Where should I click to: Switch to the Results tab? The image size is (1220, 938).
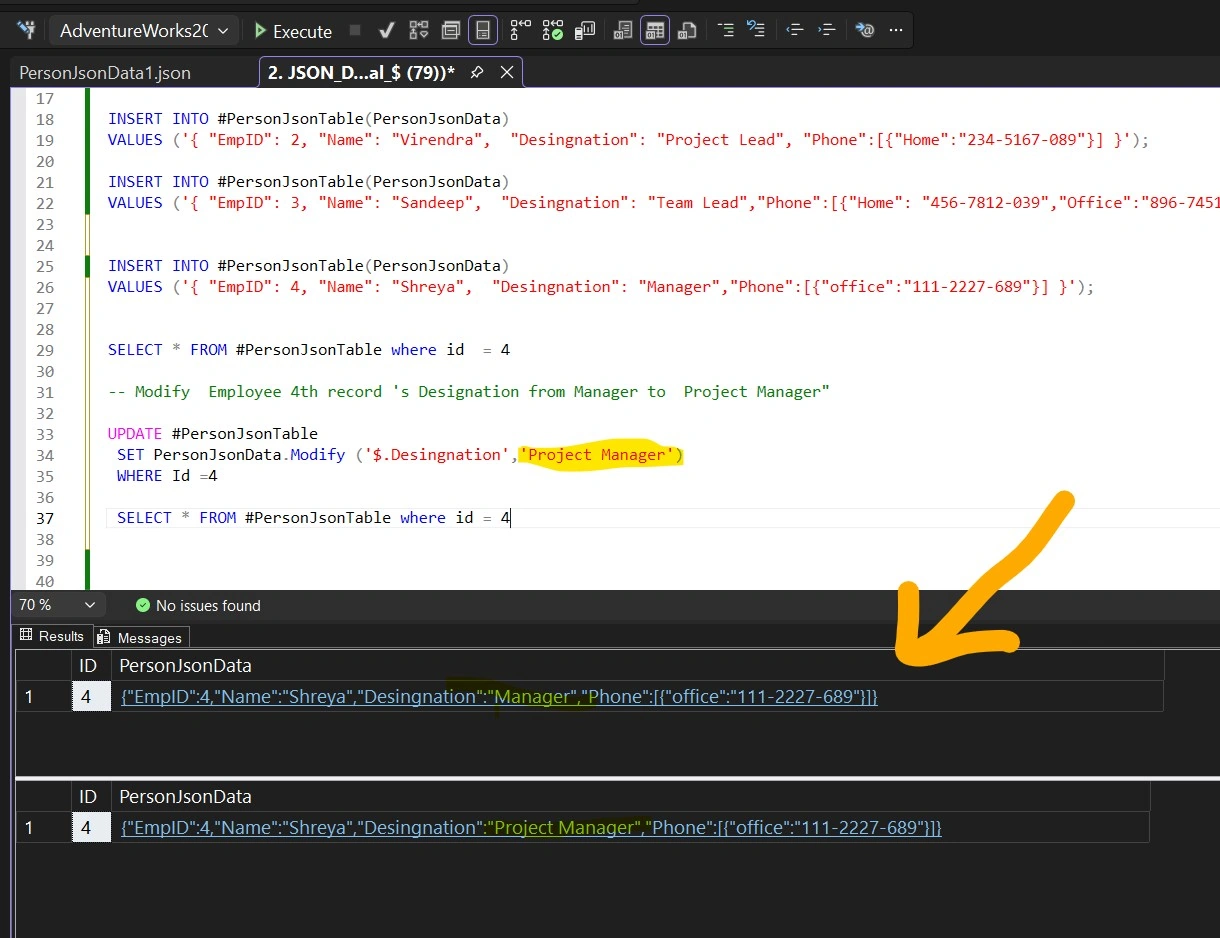click(53, 636)
